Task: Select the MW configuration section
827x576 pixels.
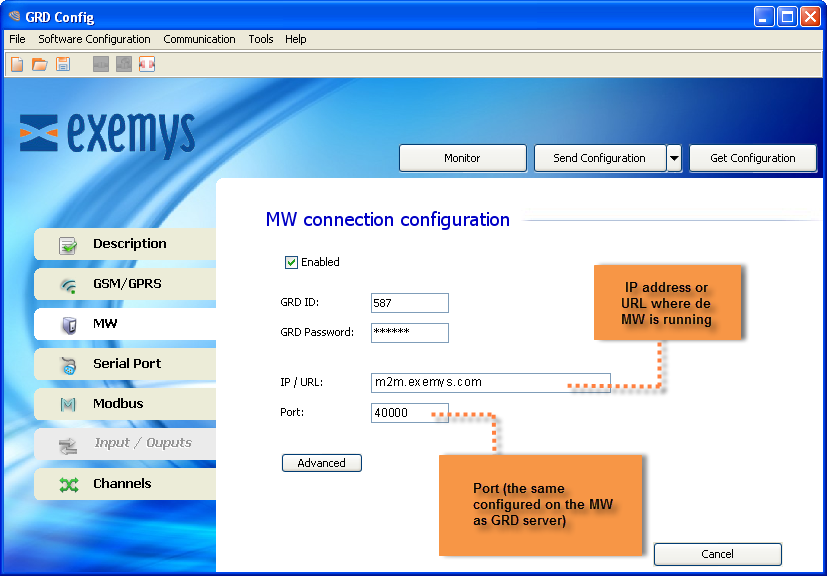Action: (126, 324)
